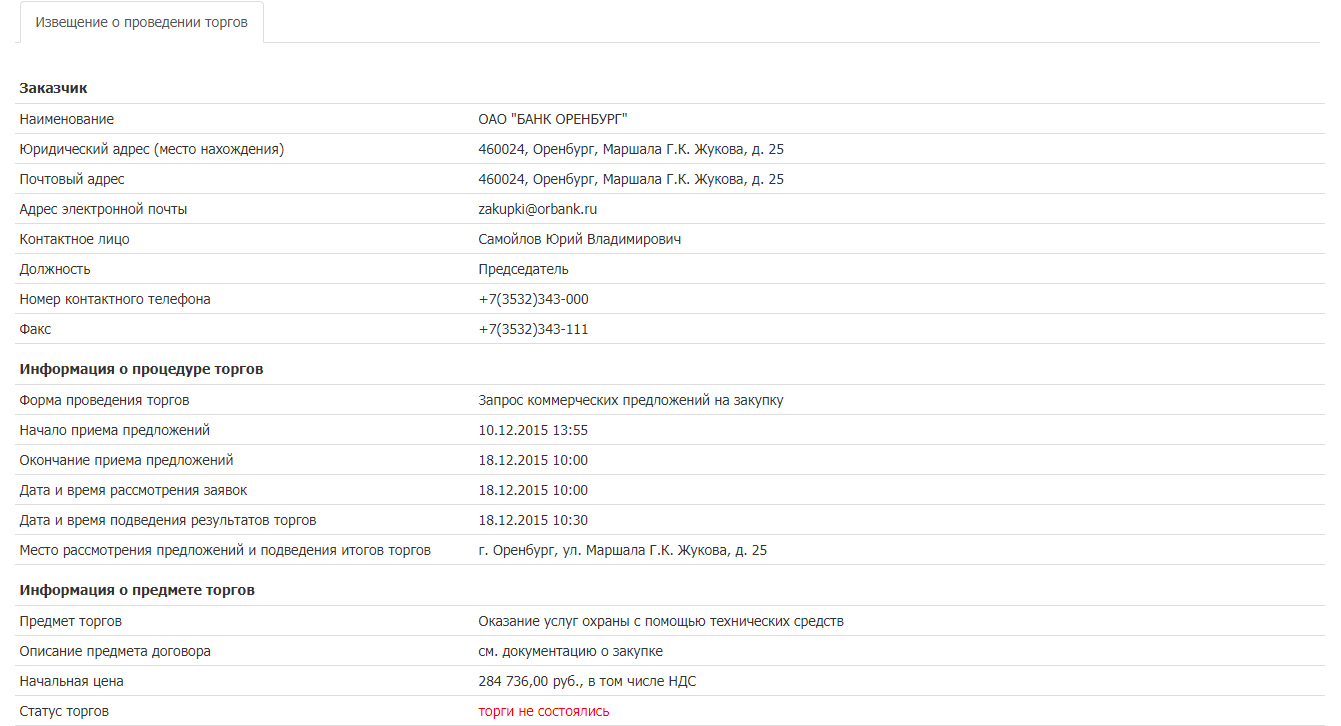
Task: Click the value "Председатель"
Action: [523, 269]
